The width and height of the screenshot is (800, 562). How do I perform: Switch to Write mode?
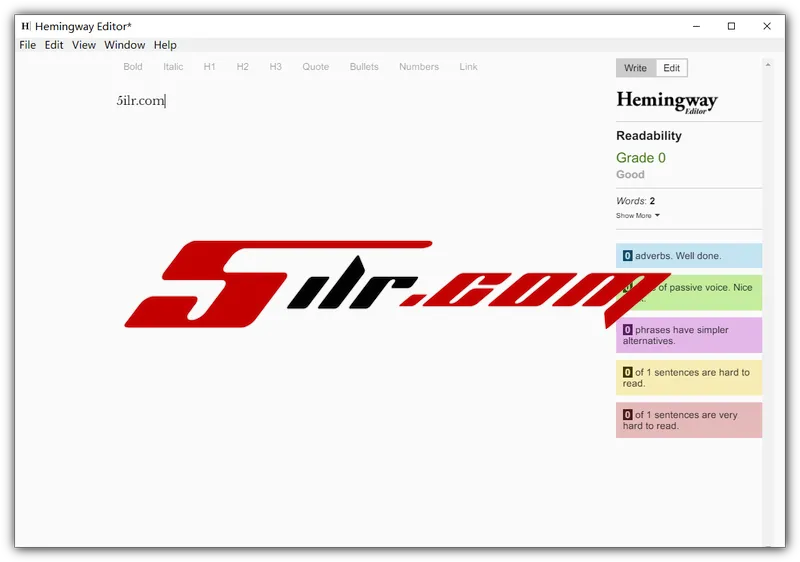click(636, 68)
